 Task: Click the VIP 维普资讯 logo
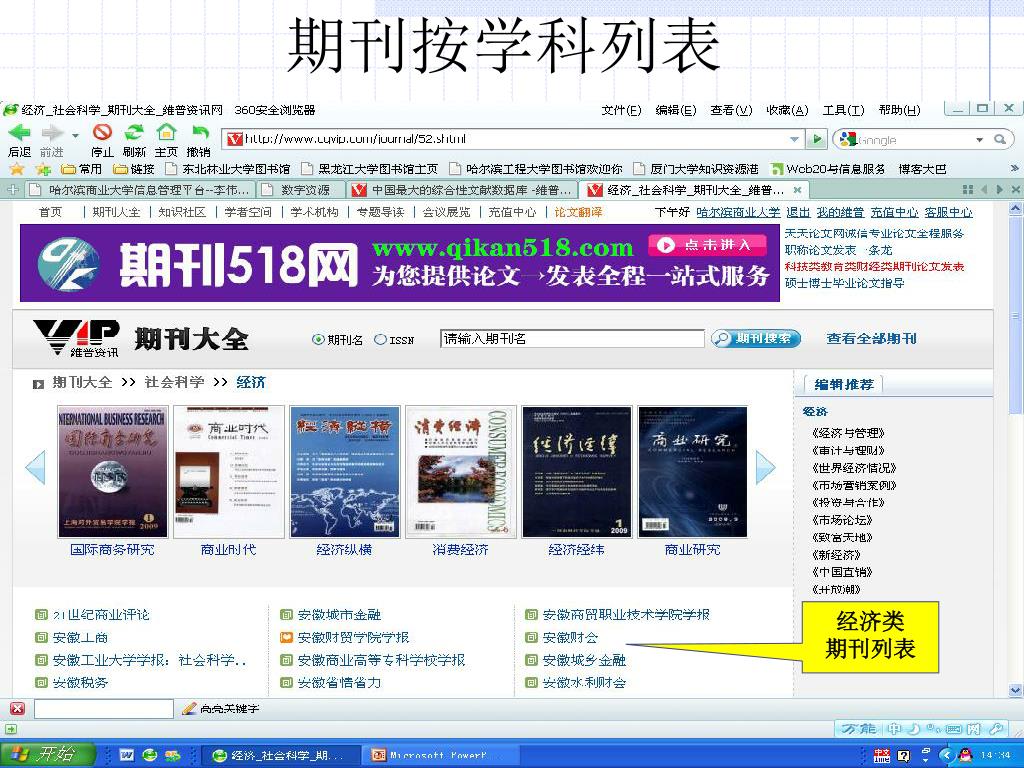tap(76, 338)
